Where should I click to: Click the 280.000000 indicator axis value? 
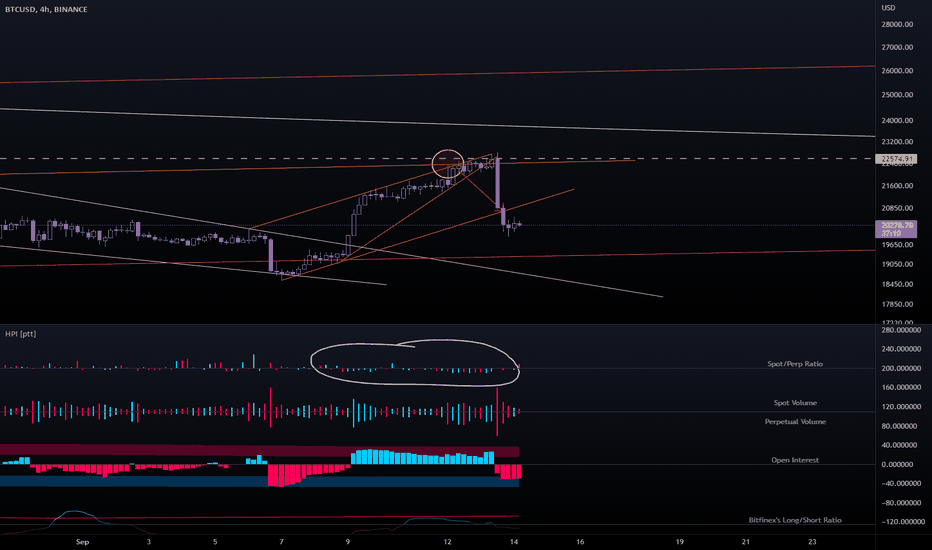point(901,330)
